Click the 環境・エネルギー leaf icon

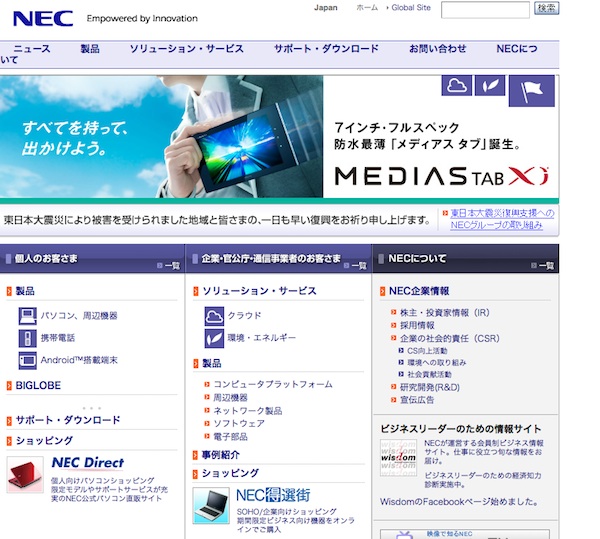click(214, 338)
